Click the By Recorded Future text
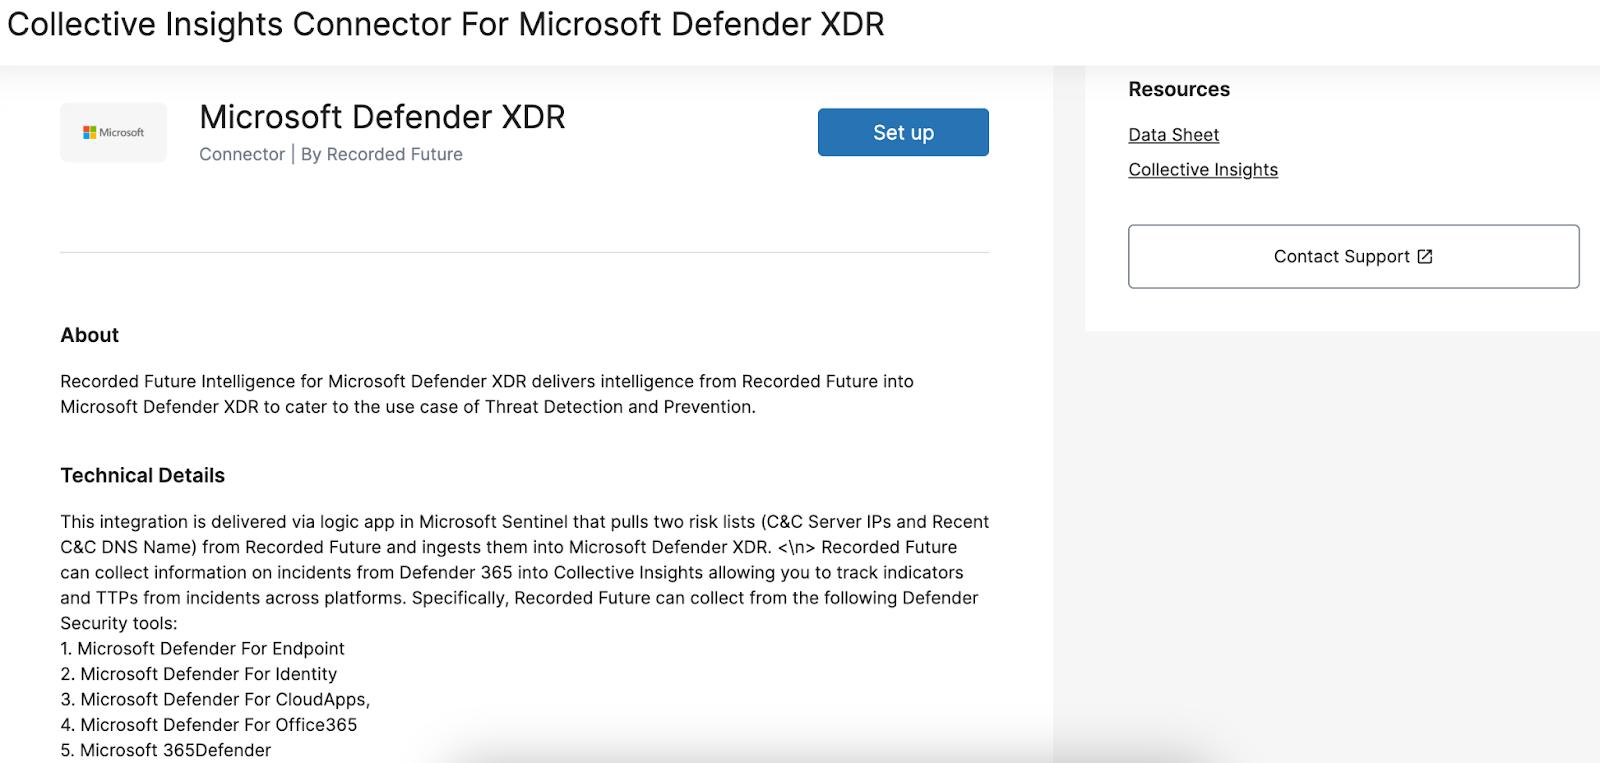Viewport: 1600px width, 763px height. pyautogui.click(x=381, y=154)
